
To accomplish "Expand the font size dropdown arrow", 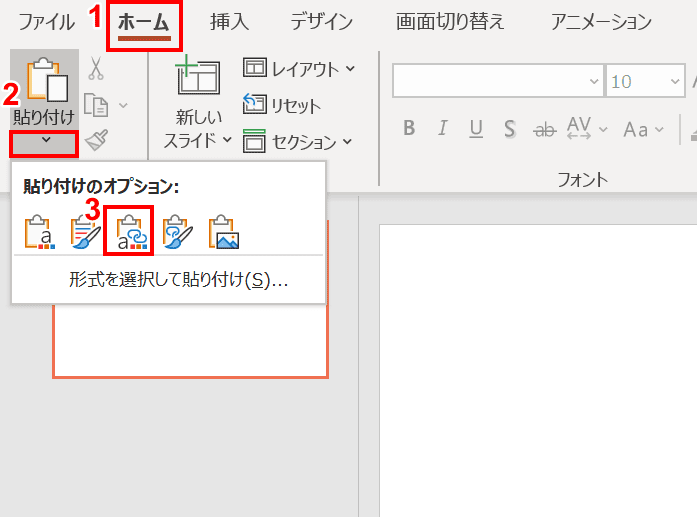I will pyautogui.click(x=675, y=81).
